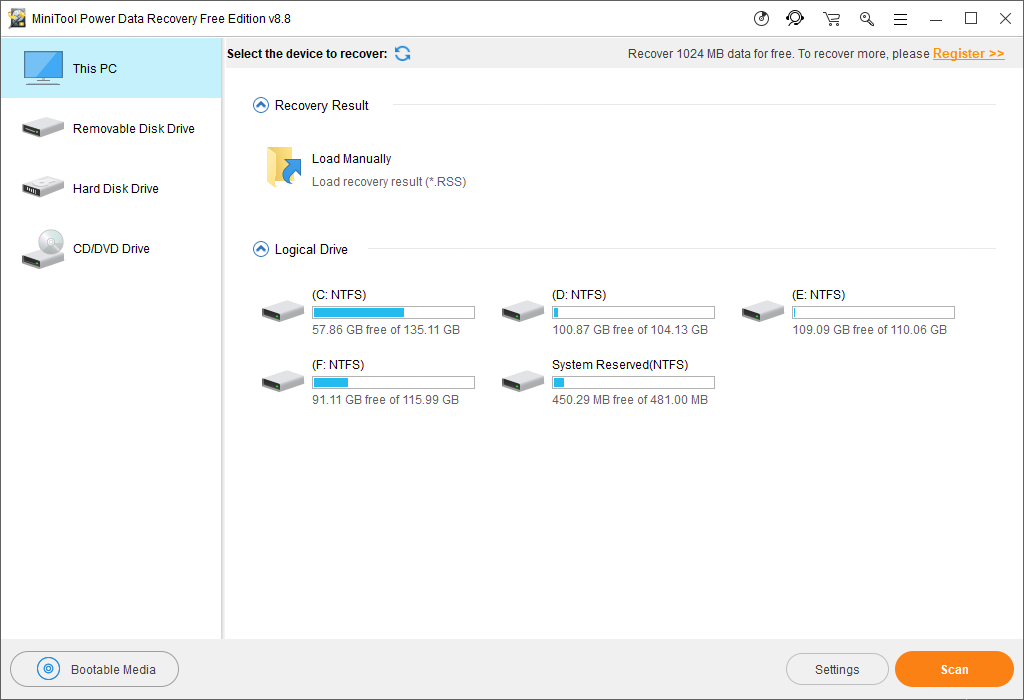Viewport: 1024px width, 700px height.
Task: Click the CD/DVD Drive disc icon
Action: pos(43,249)
